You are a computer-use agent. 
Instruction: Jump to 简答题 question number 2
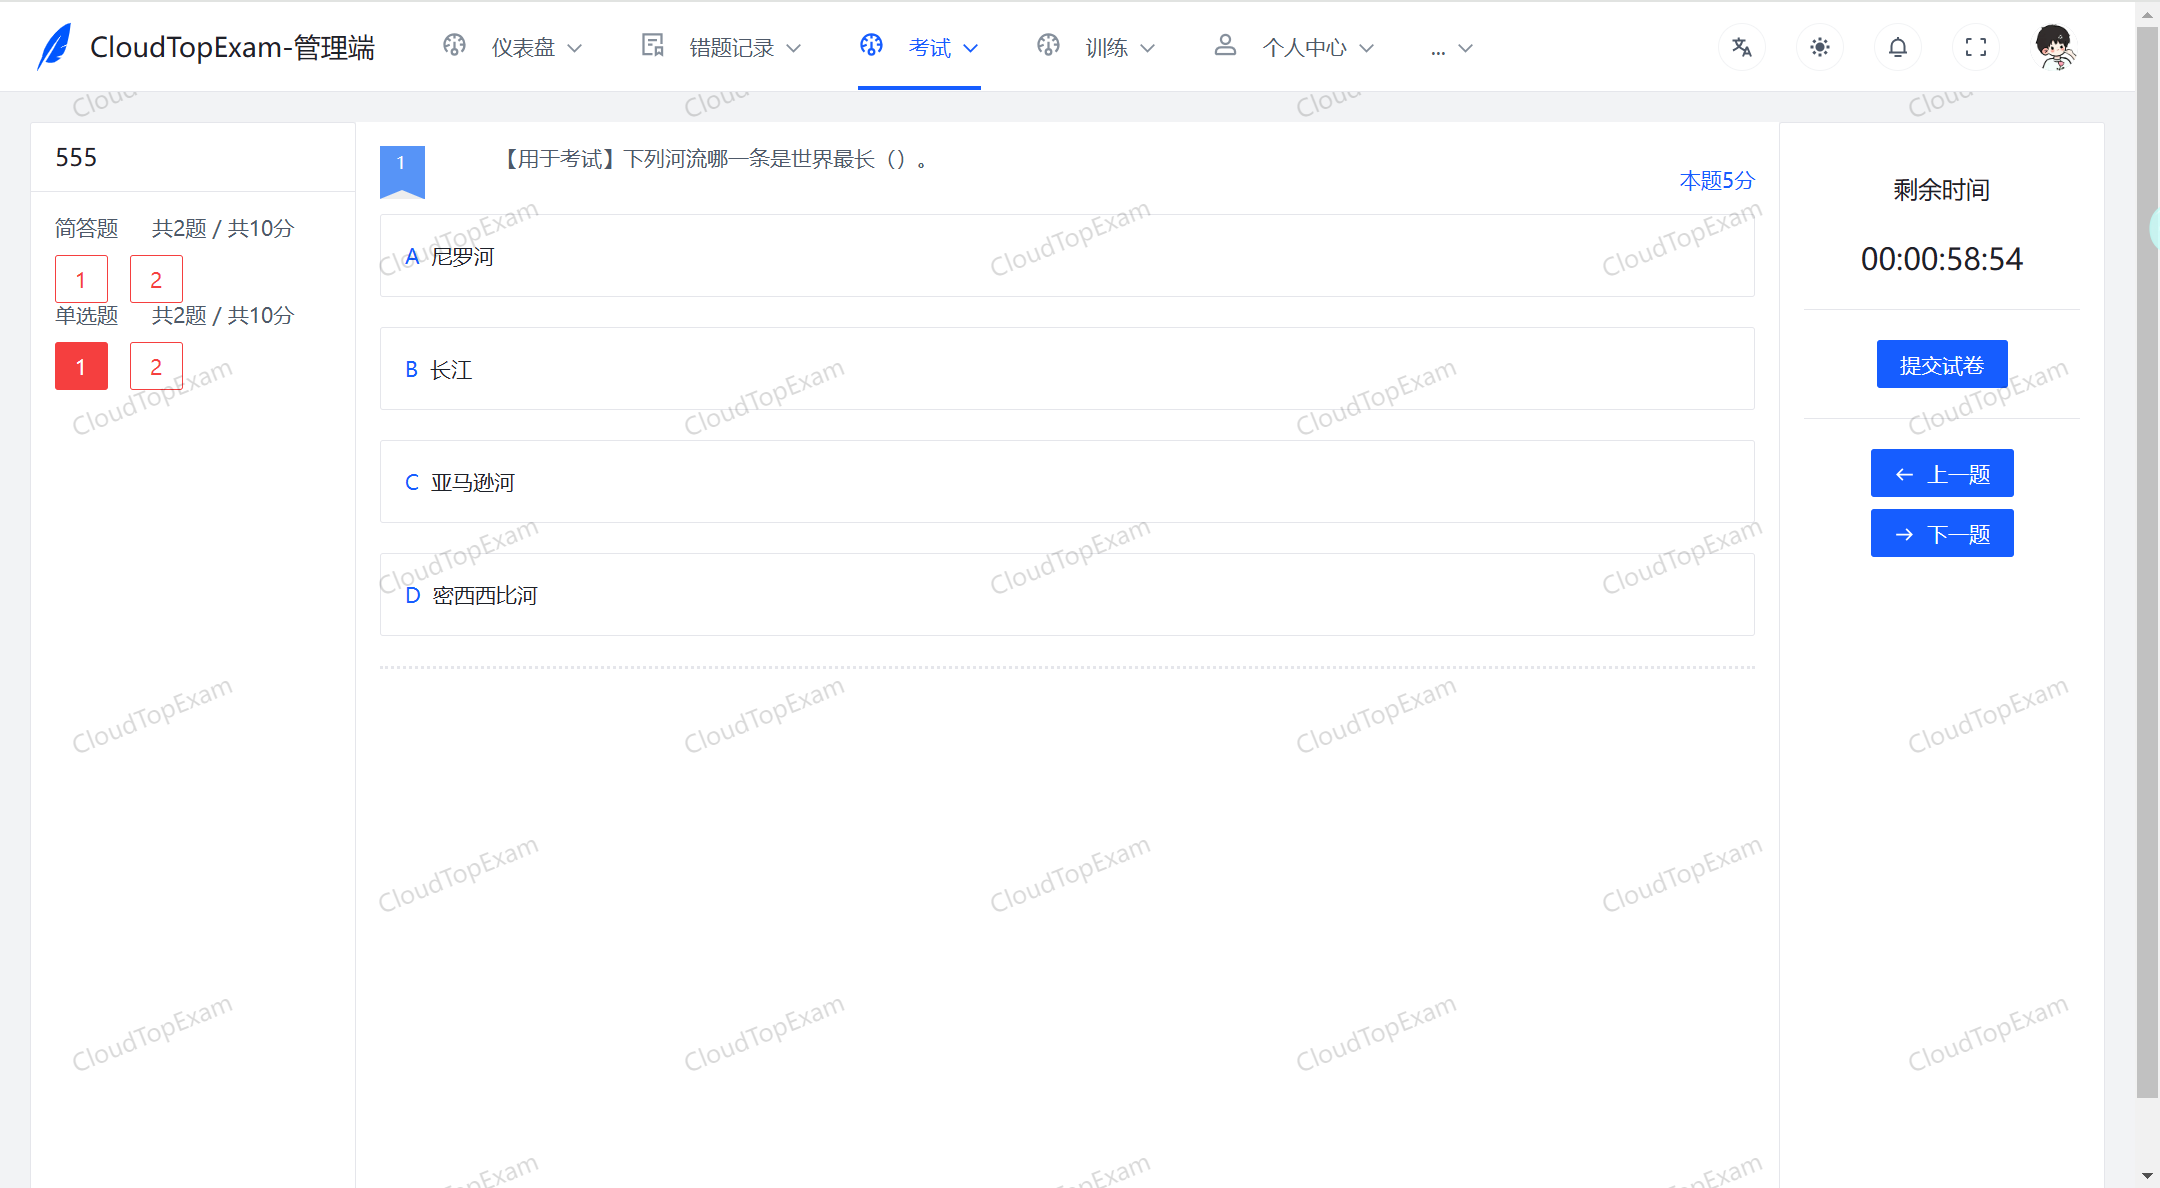tap(156, 279)
